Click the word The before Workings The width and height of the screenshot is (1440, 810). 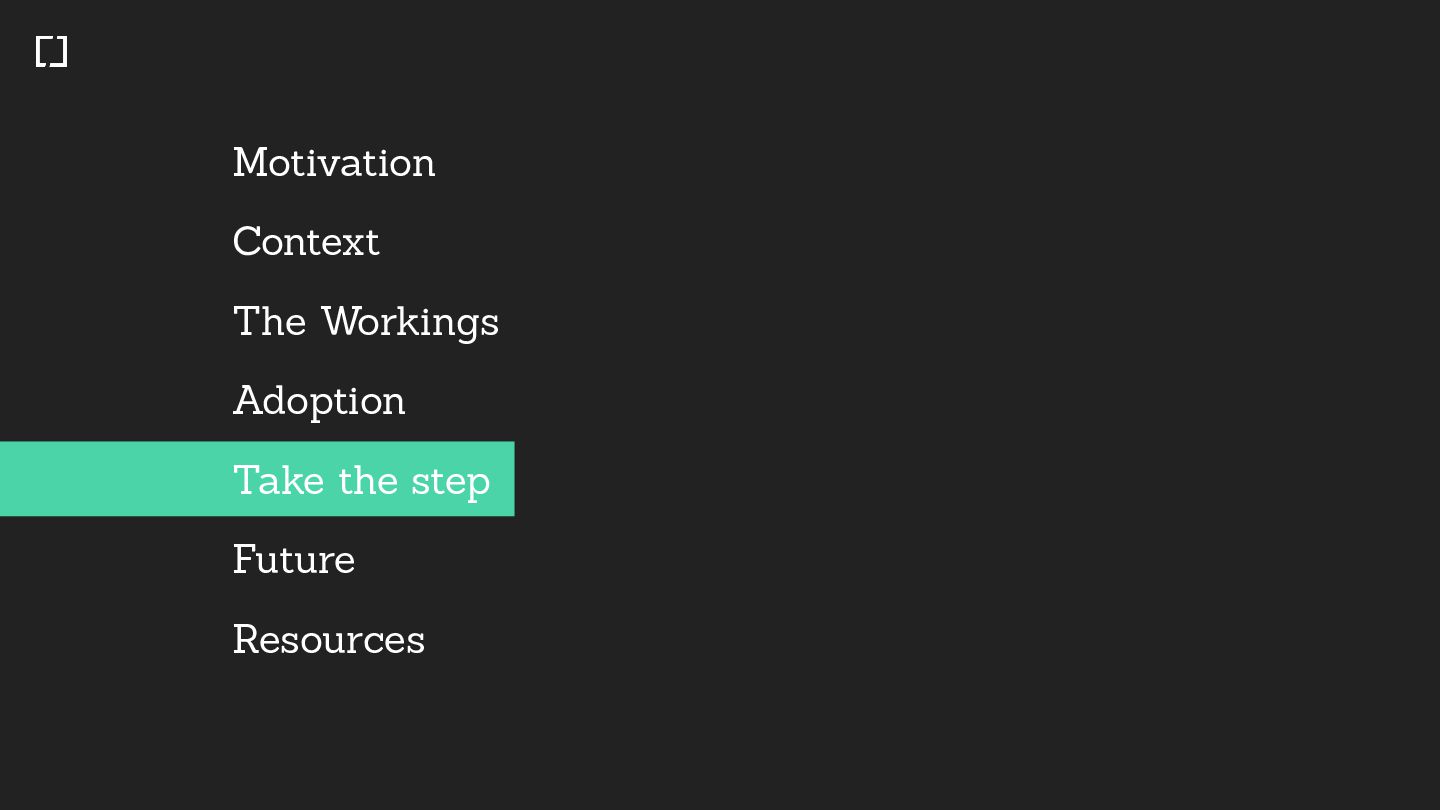coord(269,322)
